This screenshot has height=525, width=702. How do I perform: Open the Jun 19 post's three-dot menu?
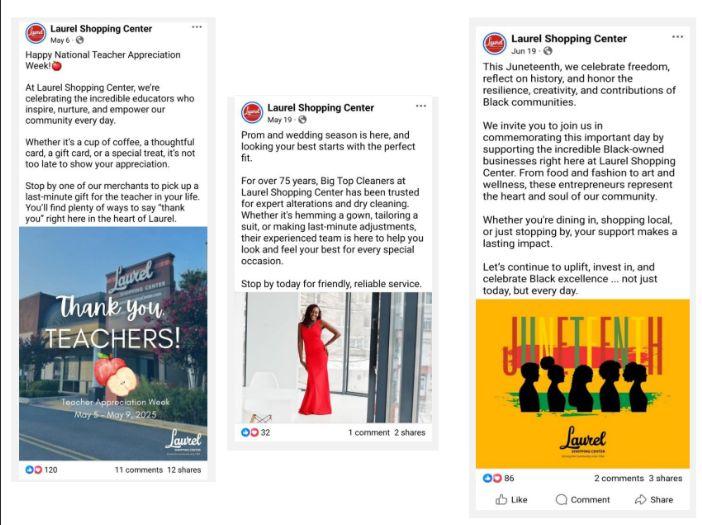(x=677, y=37)
